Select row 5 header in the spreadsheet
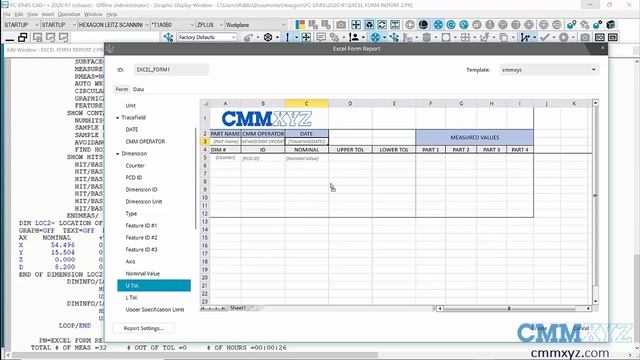The height and width of the screenshot is (360, 640). click(x=205, y=158)
